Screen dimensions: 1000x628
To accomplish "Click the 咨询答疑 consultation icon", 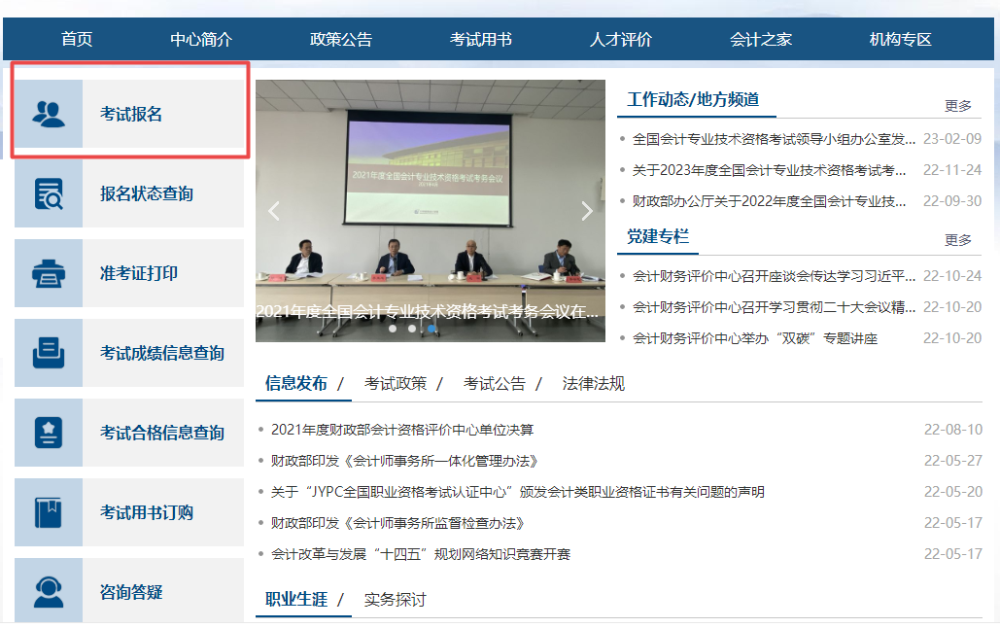I will (x=49, y=592).
